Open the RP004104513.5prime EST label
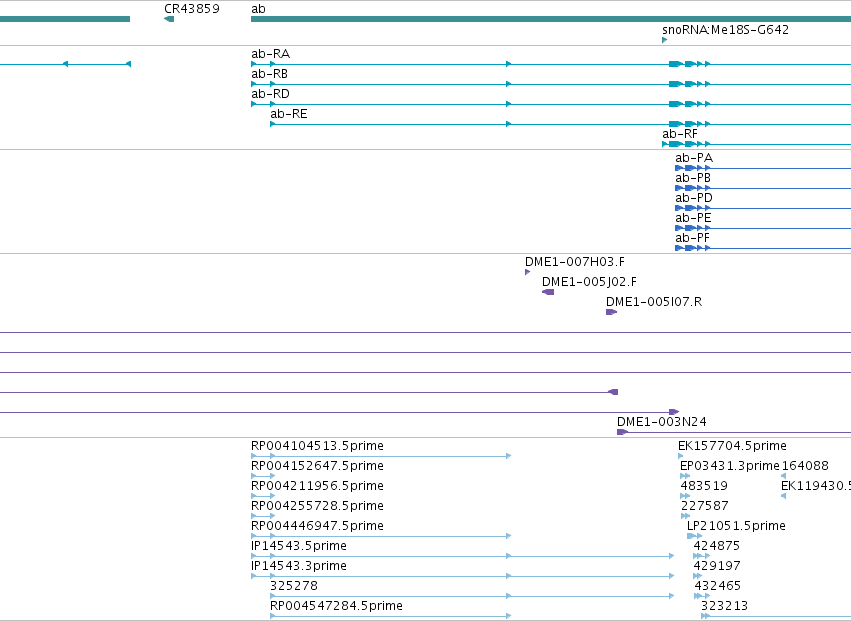Screen dimensions: 851x621 coord(317,446)
